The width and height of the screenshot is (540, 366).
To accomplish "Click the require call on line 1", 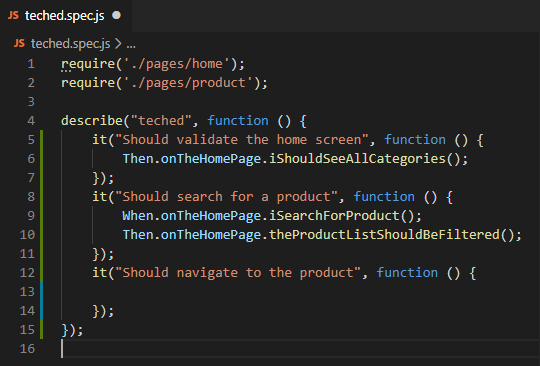I will [x=88, y=64].
